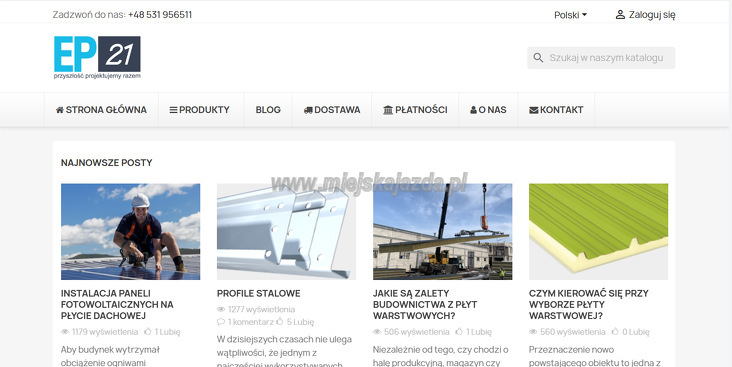Open the Profile Stalowe post title
The height and width of the screenshot is (367, 732).
[x=259, y=293]
